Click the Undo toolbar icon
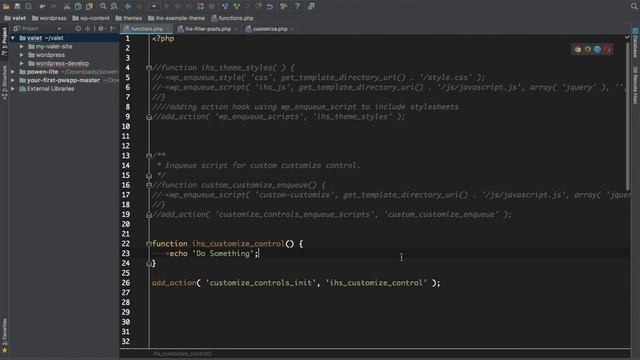 point(42,6)
